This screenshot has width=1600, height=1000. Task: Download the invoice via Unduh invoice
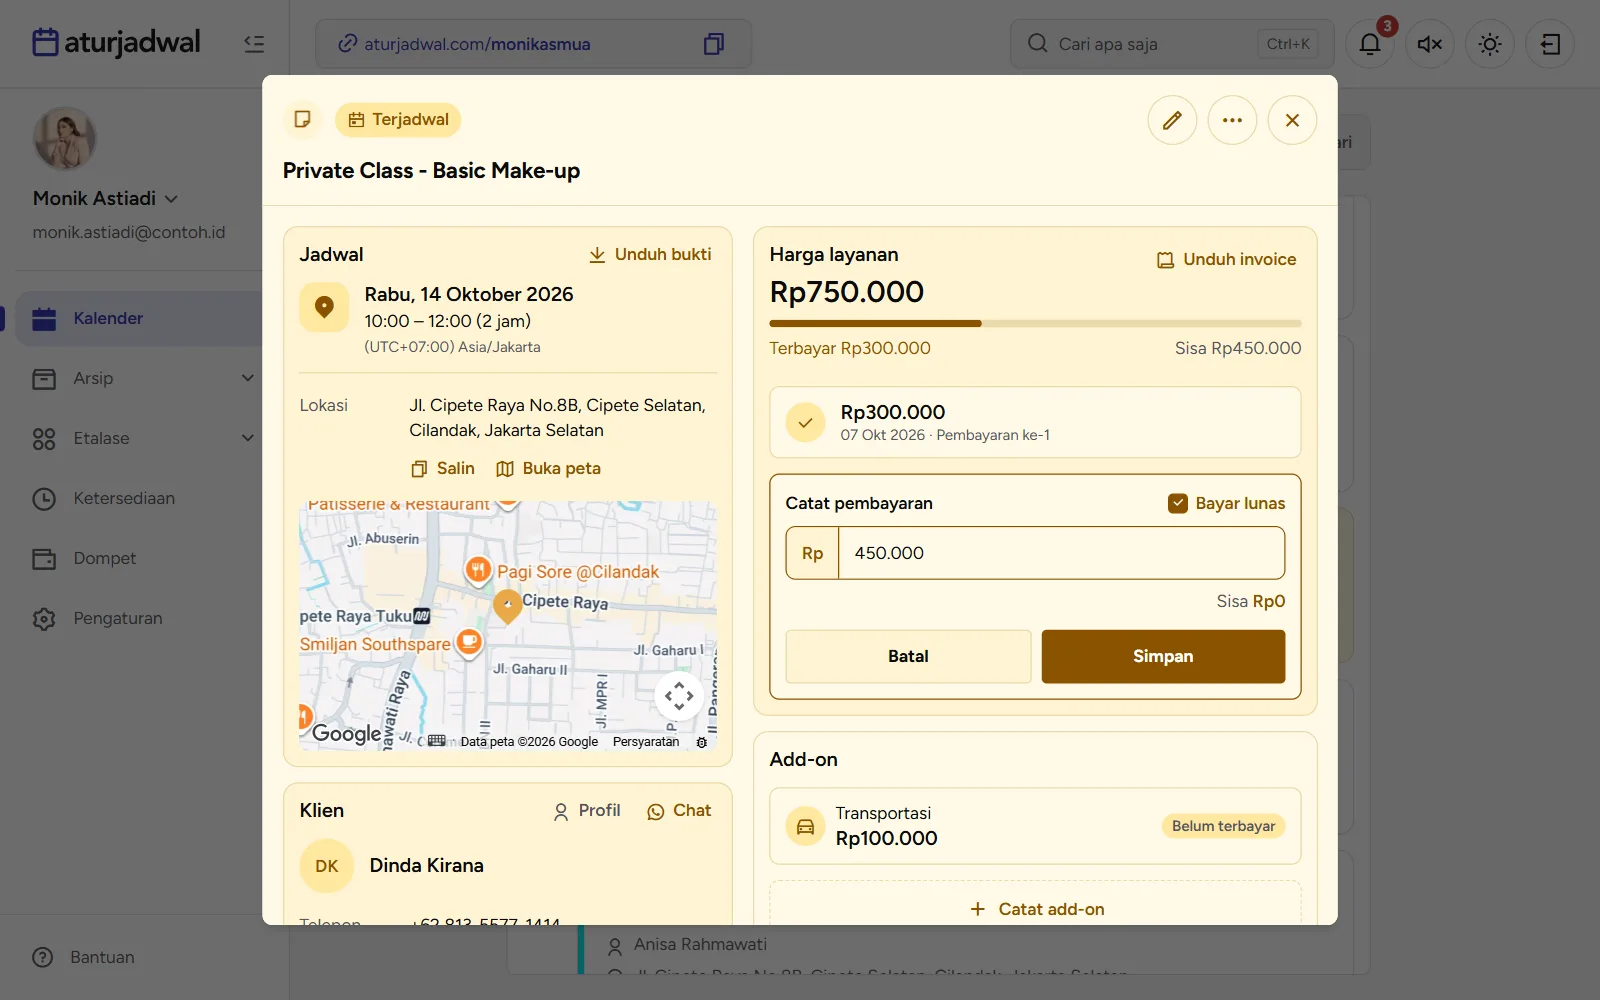(x=1227, y=260)
